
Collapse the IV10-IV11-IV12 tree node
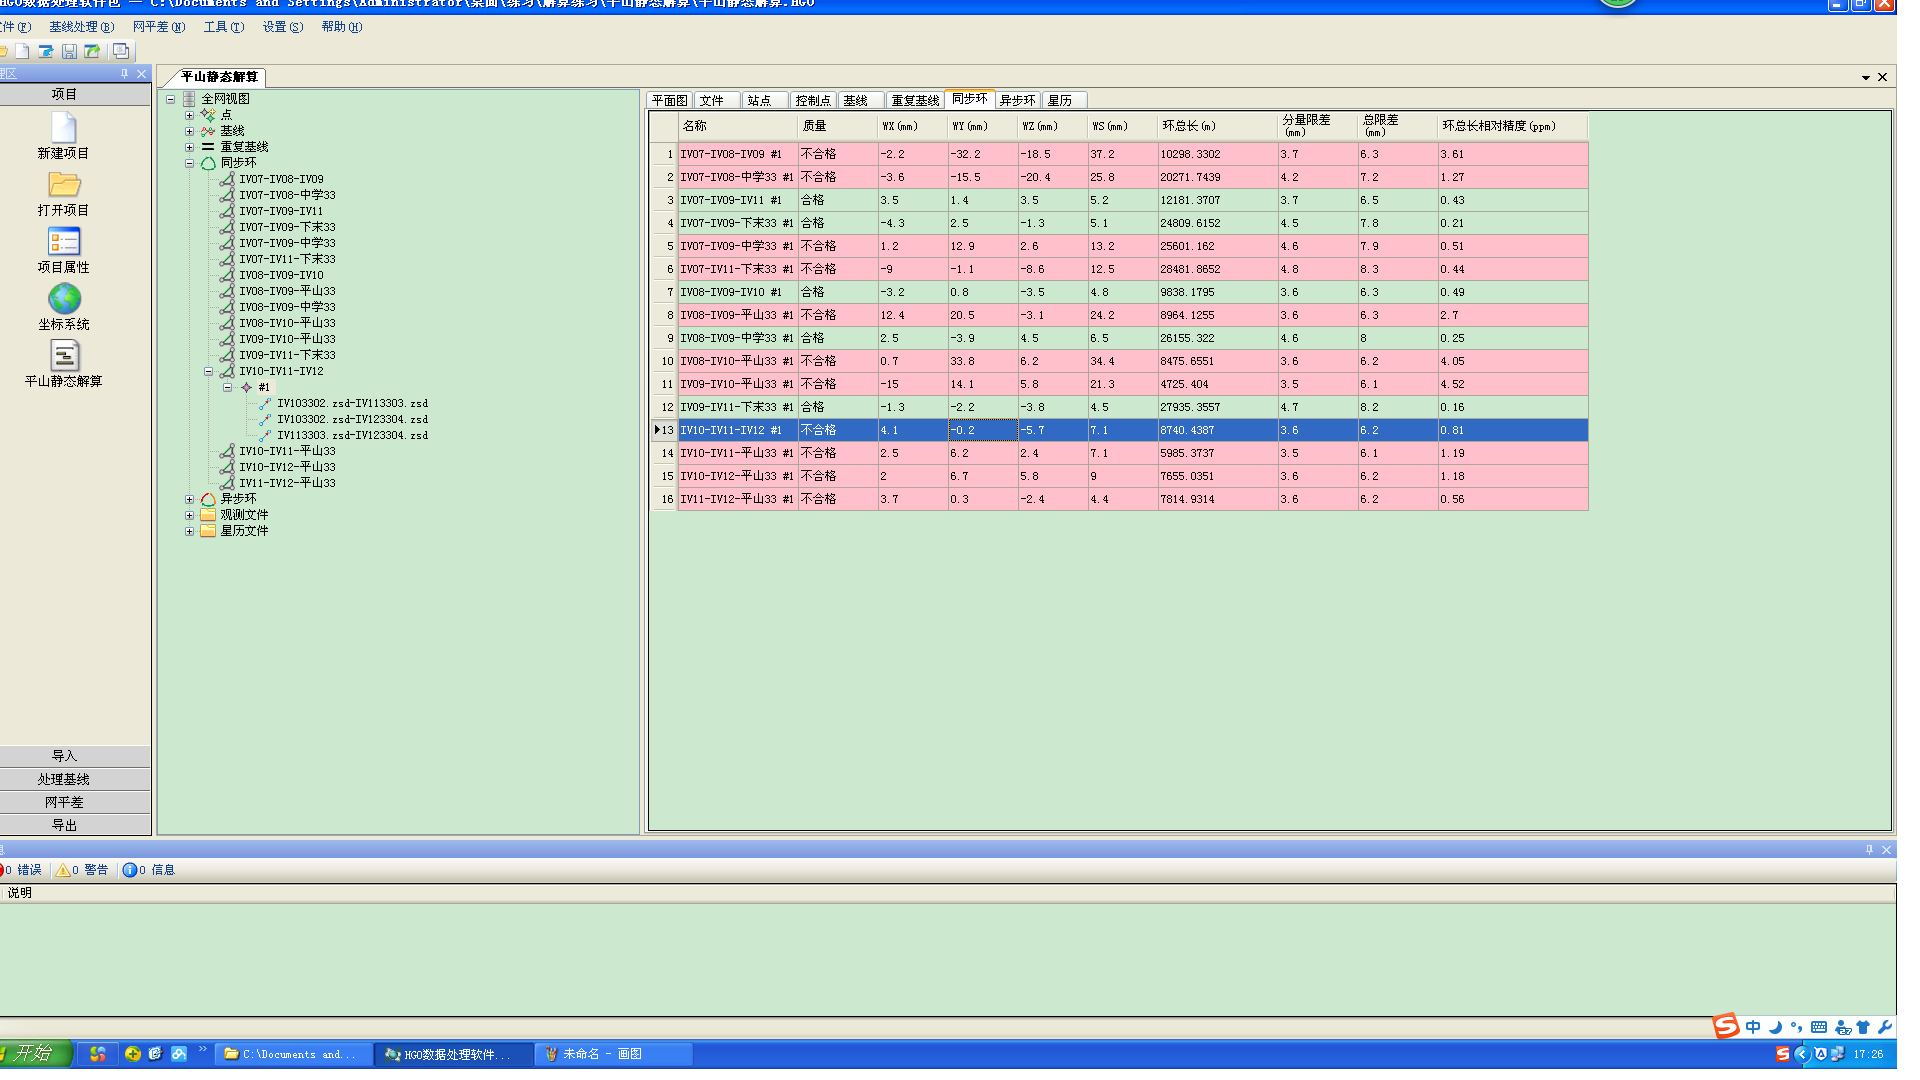click(x=209, y=371)
